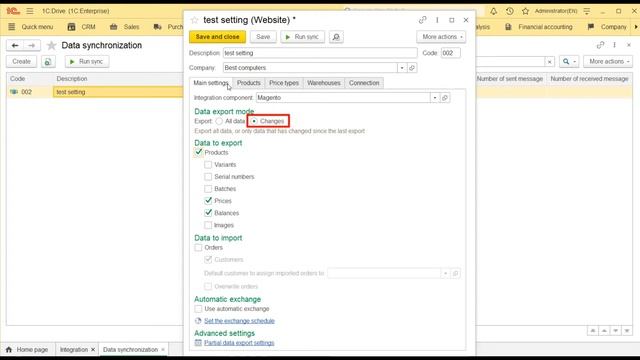The height and width of the screenshot is (360, 640).
Task: Uncheck the Products checkbox
Action: click(x=198, y=153)
